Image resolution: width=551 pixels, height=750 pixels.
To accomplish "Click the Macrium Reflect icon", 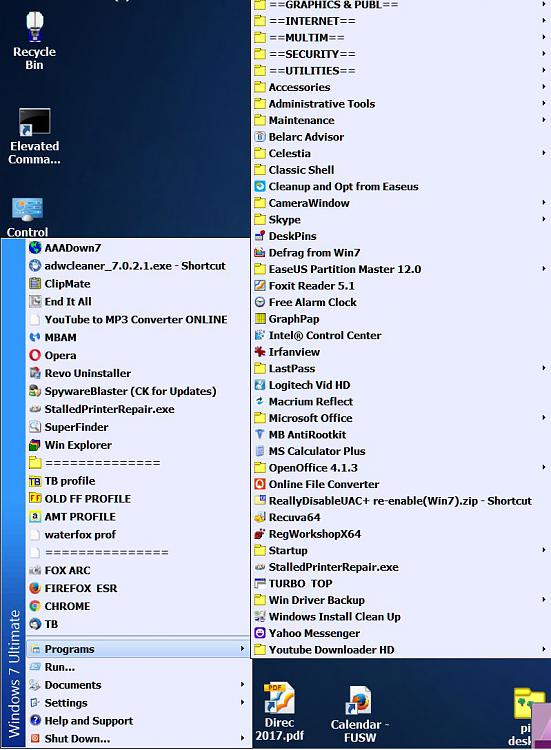I will tap(260, 401).
